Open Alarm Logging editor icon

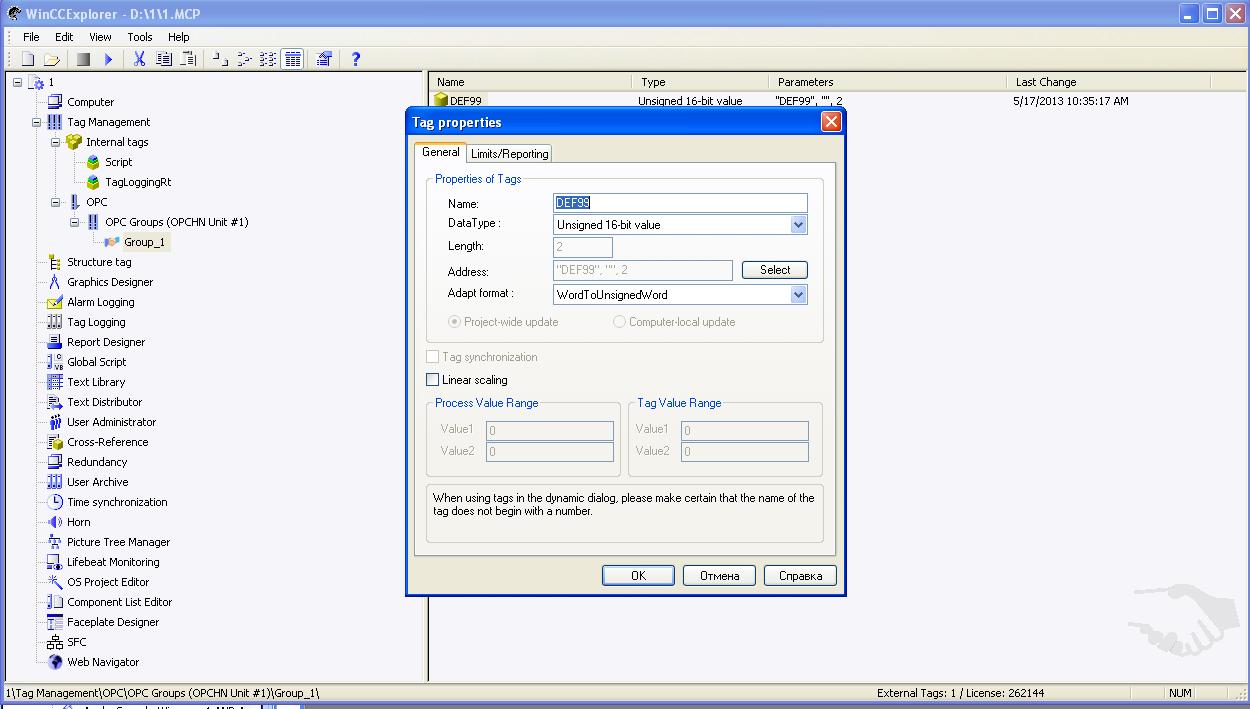(x=55, y=302)
